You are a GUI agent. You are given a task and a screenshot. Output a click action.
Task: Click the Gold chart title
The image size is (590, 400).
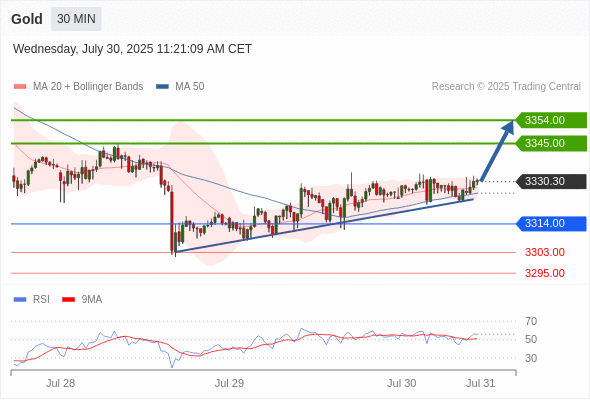pos(27,19)
